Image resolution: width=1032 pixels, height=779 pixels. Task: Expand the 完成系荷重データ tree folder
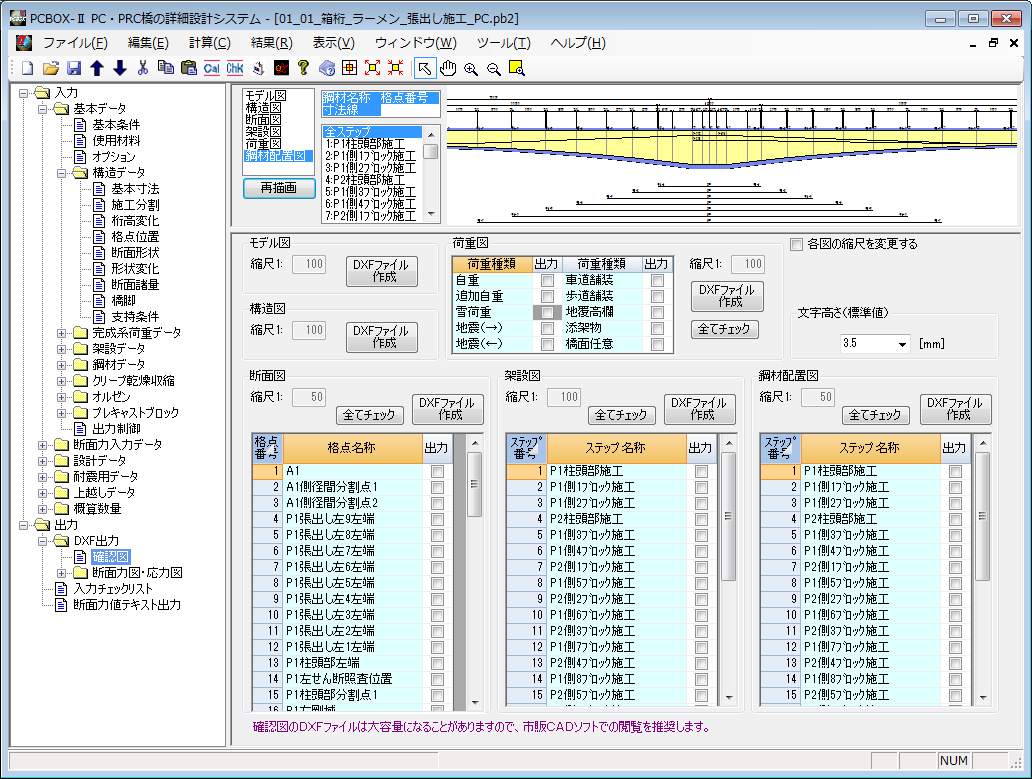(x=63, y=333)
